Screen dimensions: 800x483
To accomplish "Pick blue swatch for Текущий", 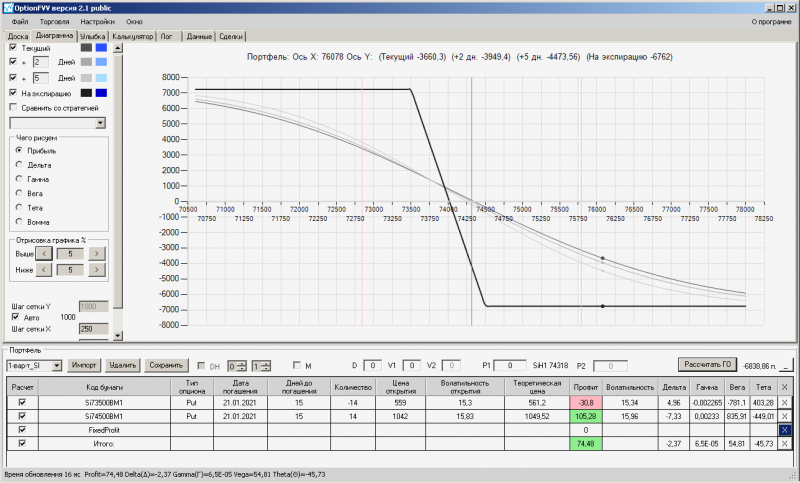I will pos(101,47).
